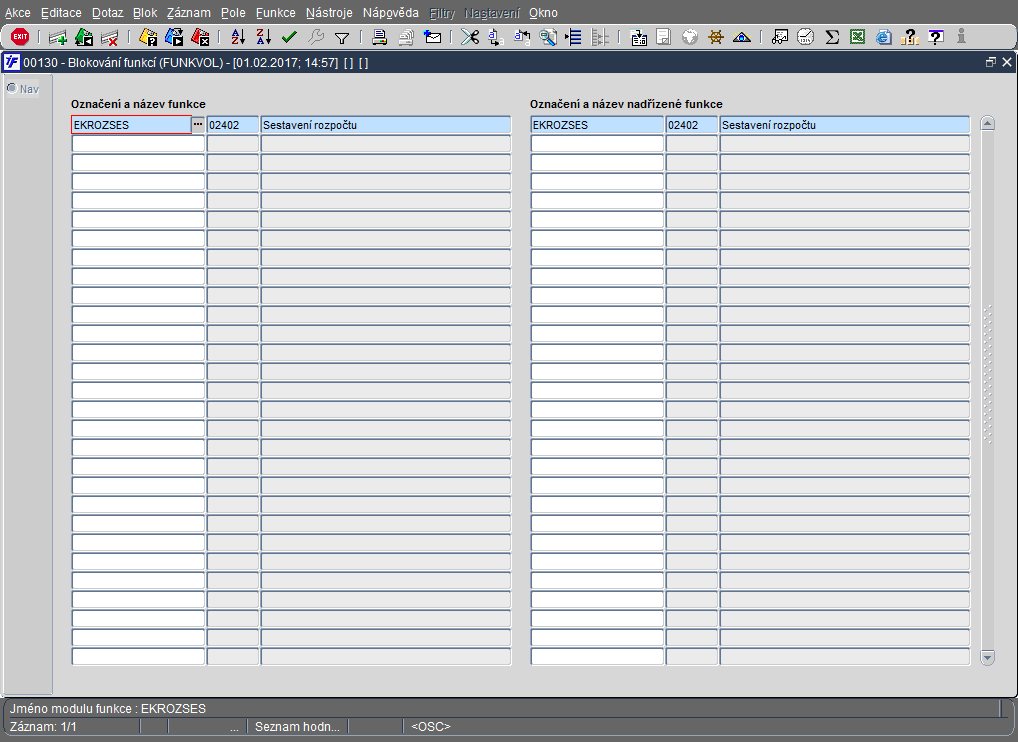
Task: Open the Dotaz menu
Action: pyautogui.click(x=107, y=13)
